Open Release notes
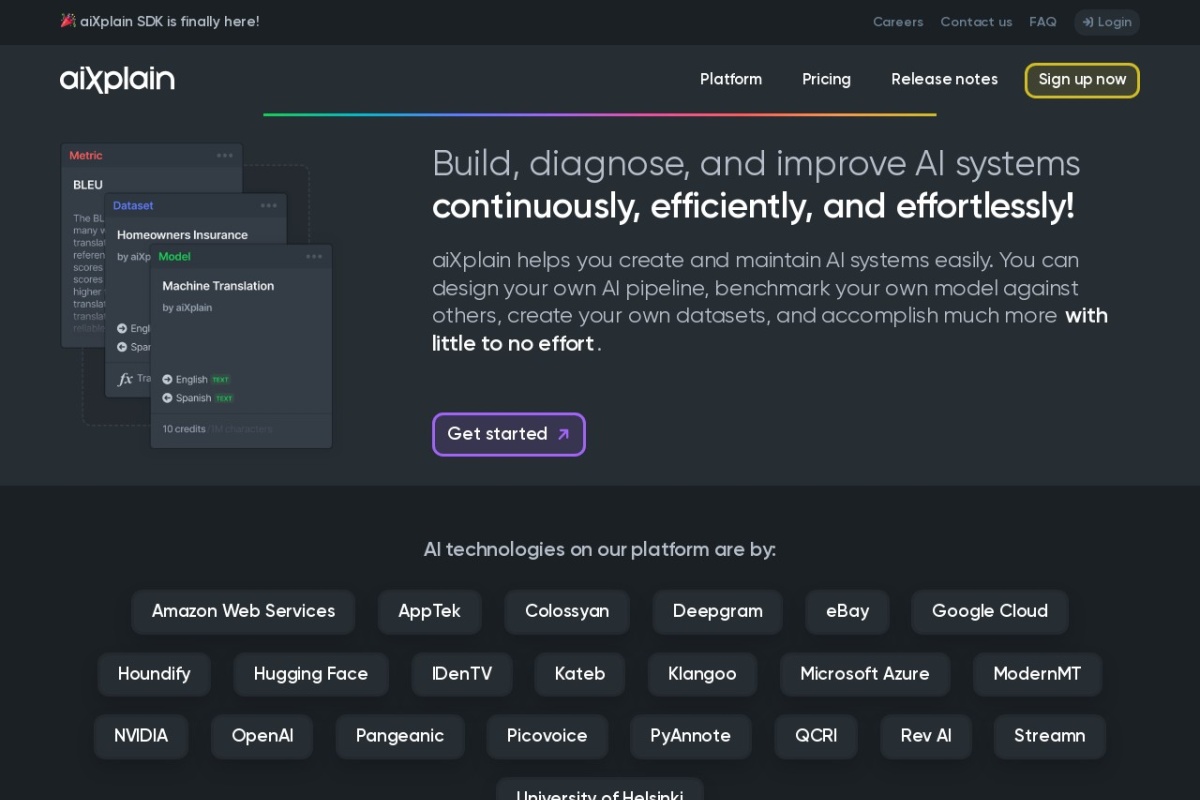Screen dimensions: 1200x800 point(944,79)
